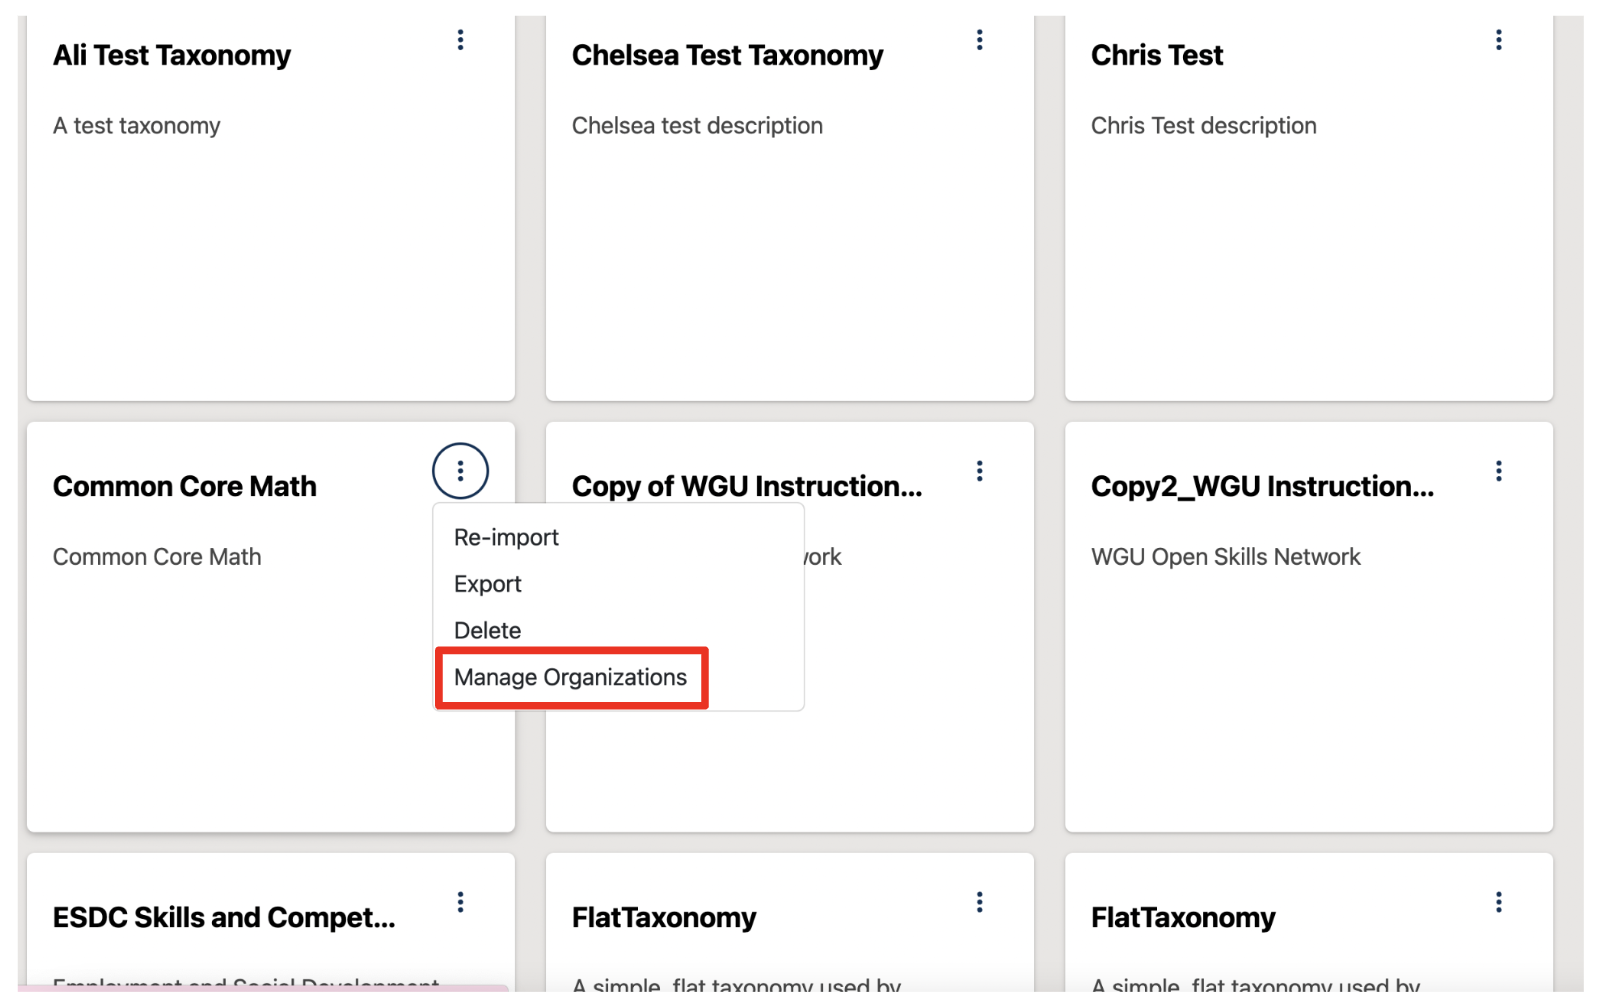The height and width of the screenshot is (992, 1610).
Task: Click the ESDC Skills and Compet... heading
Action: 224,918
